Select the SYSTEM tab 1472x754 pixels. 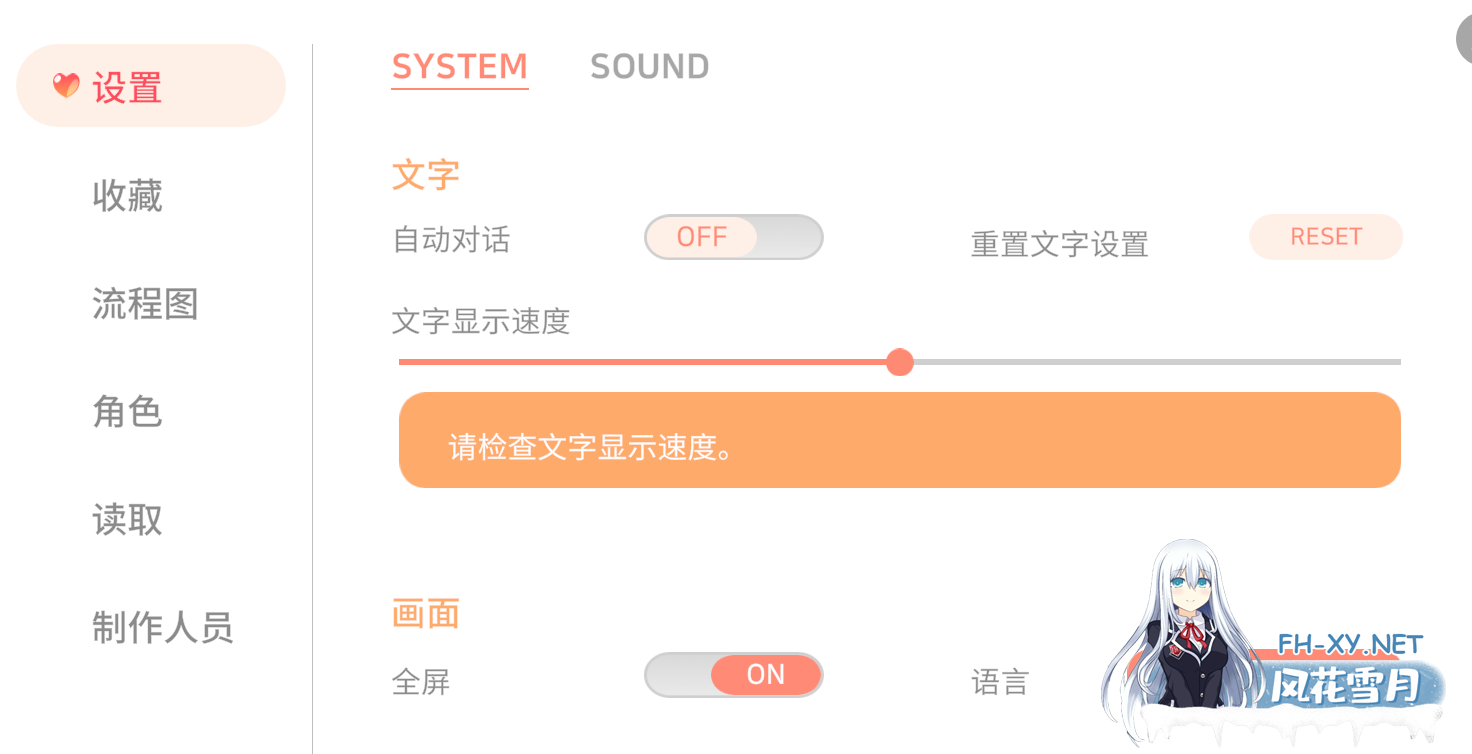click(x=459, y=66)
